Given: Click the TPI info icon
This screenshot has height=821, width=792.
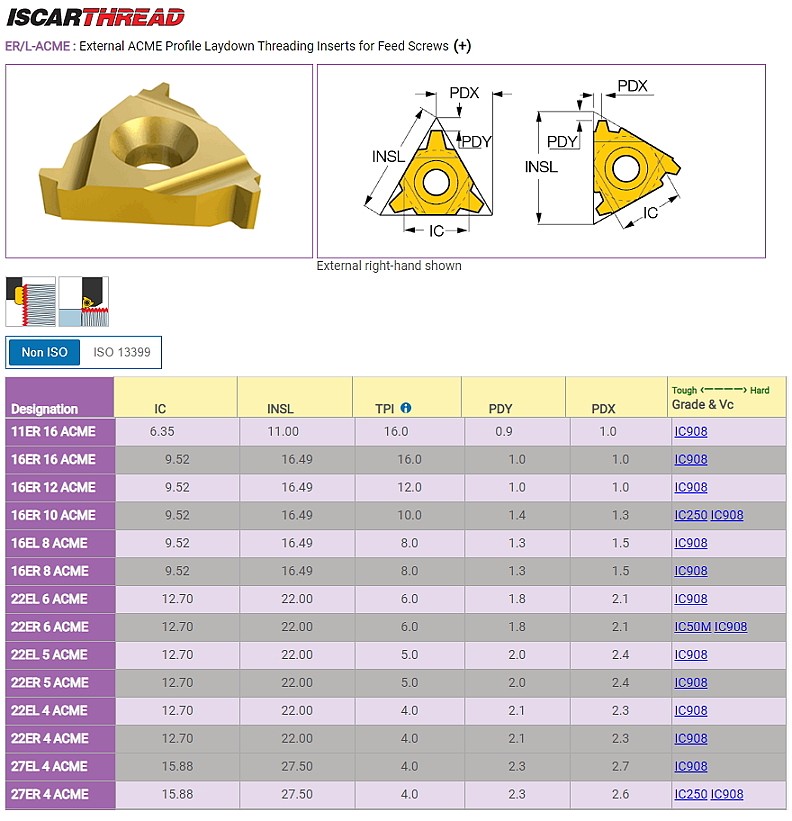Looking at the screenshot, I should (406, 407).
